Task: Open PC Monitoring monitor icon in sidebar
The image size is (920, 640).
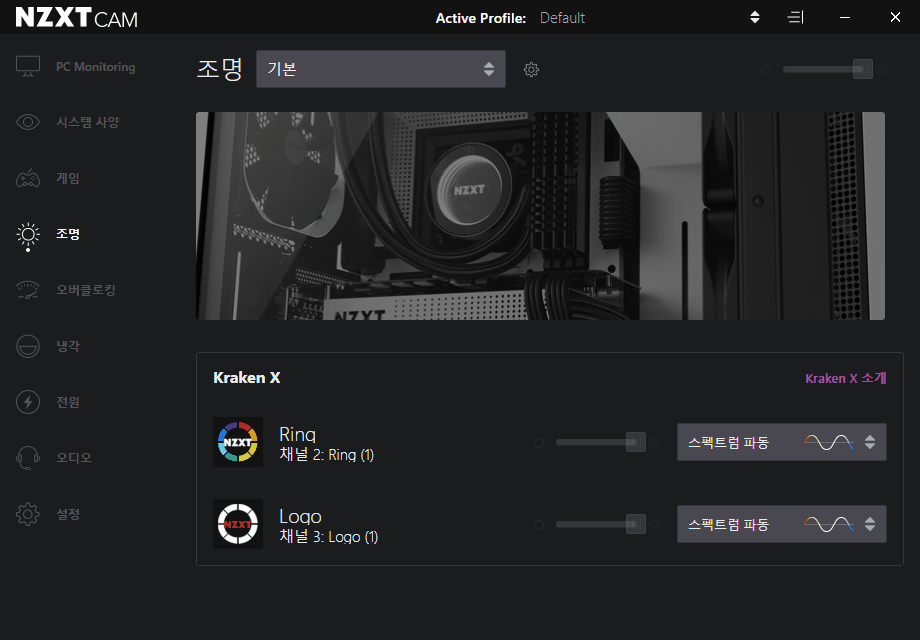Action: 28,66
